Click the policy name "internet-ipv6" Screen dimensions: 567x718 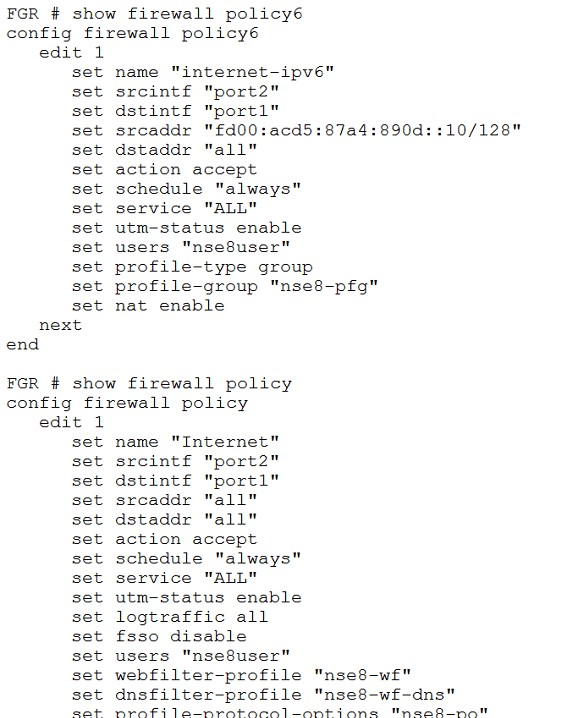coord(252,72)
